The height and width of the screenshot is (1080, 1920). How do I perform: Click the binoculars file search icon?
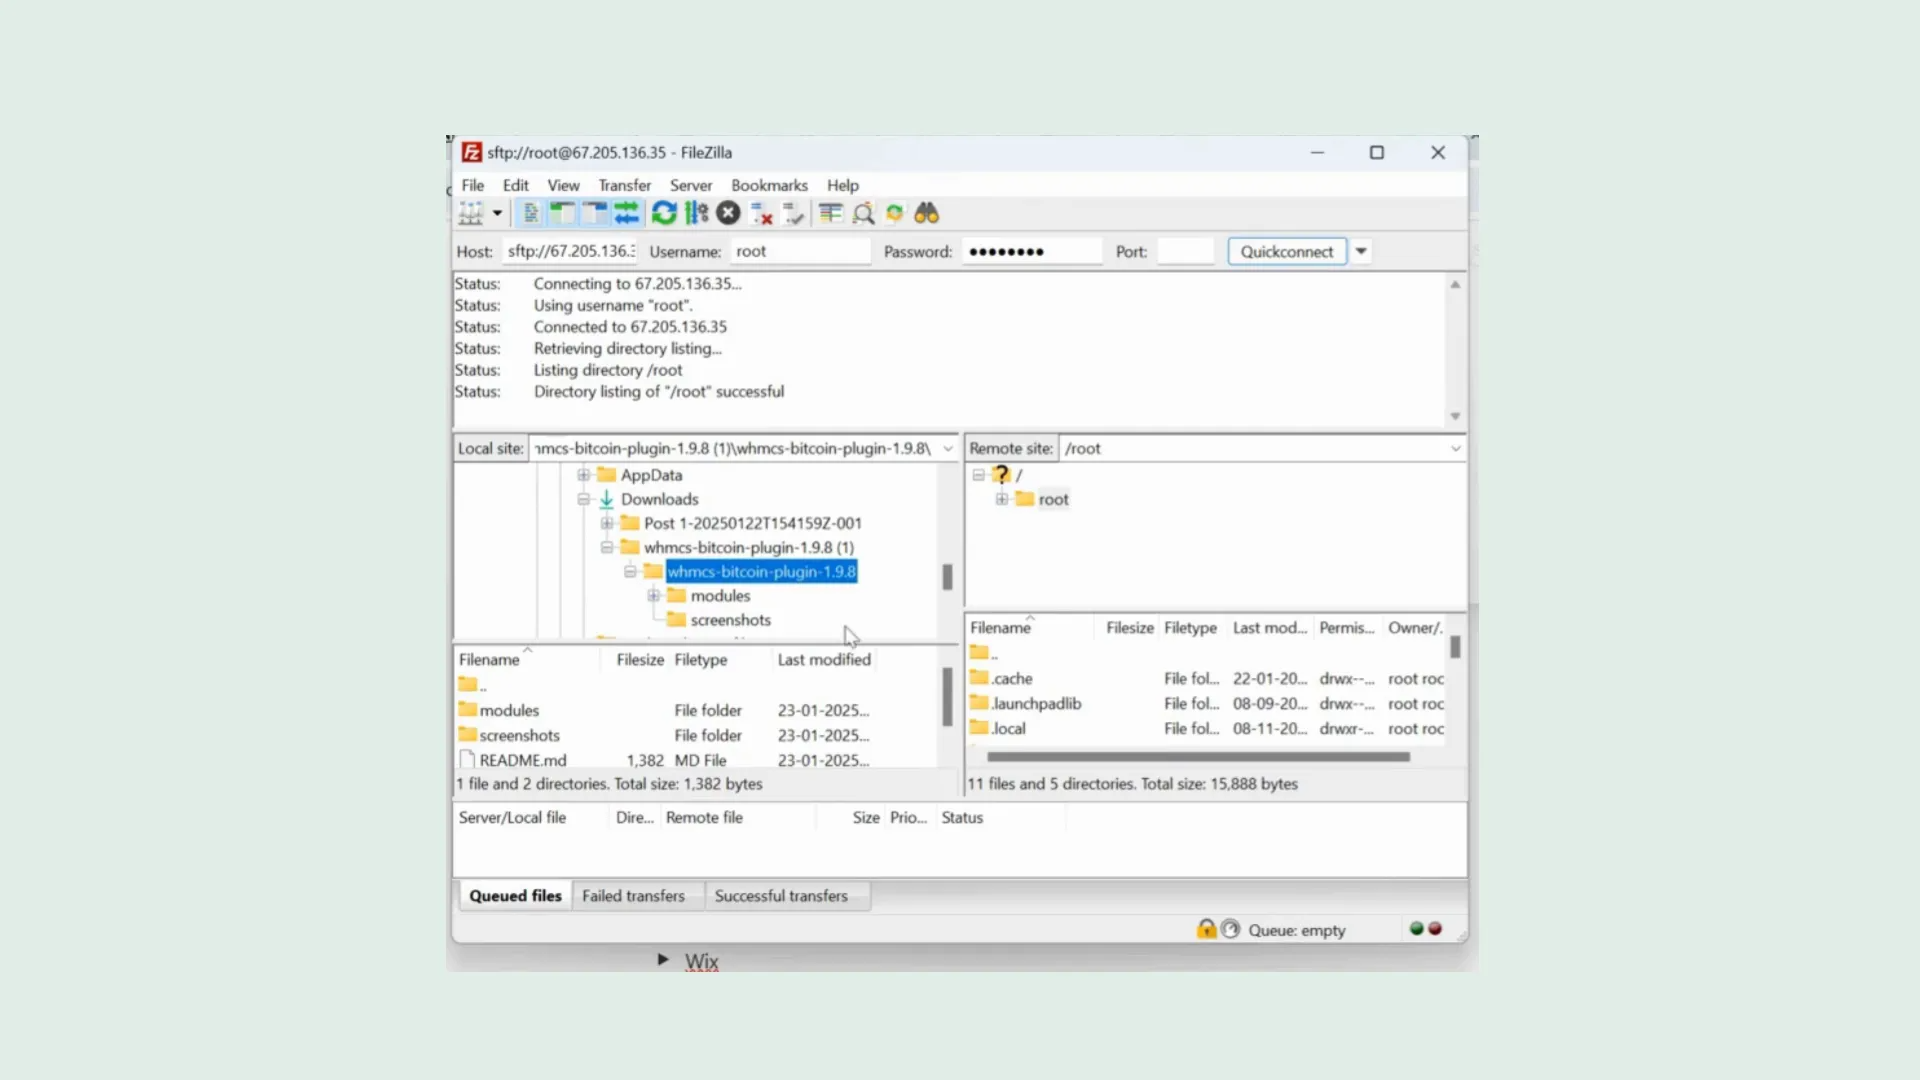tap(927, 213)
